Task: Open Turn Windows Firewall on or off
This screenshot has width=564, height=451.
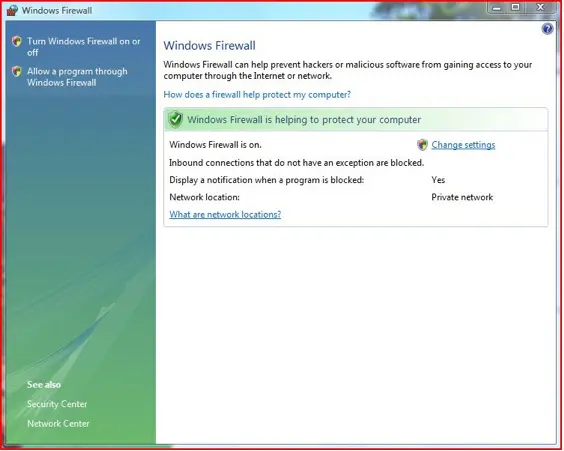Action: 83,47
